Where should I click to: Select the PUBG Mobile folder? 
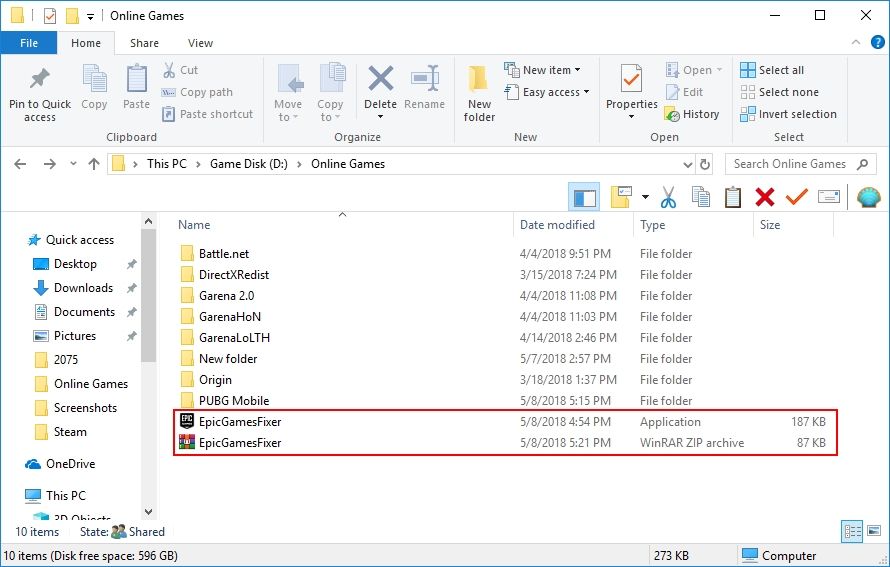point(233,401)
